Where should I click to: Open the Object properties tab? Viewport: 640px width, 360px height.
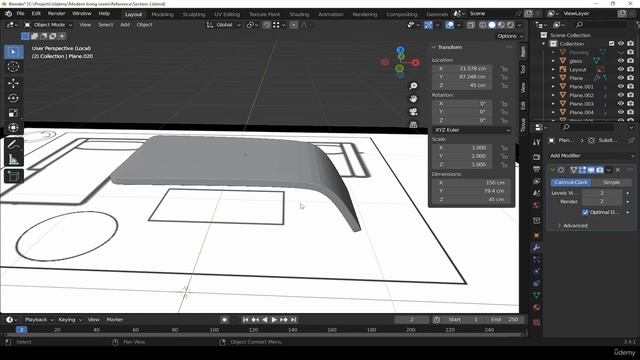(x=537, y=236)
